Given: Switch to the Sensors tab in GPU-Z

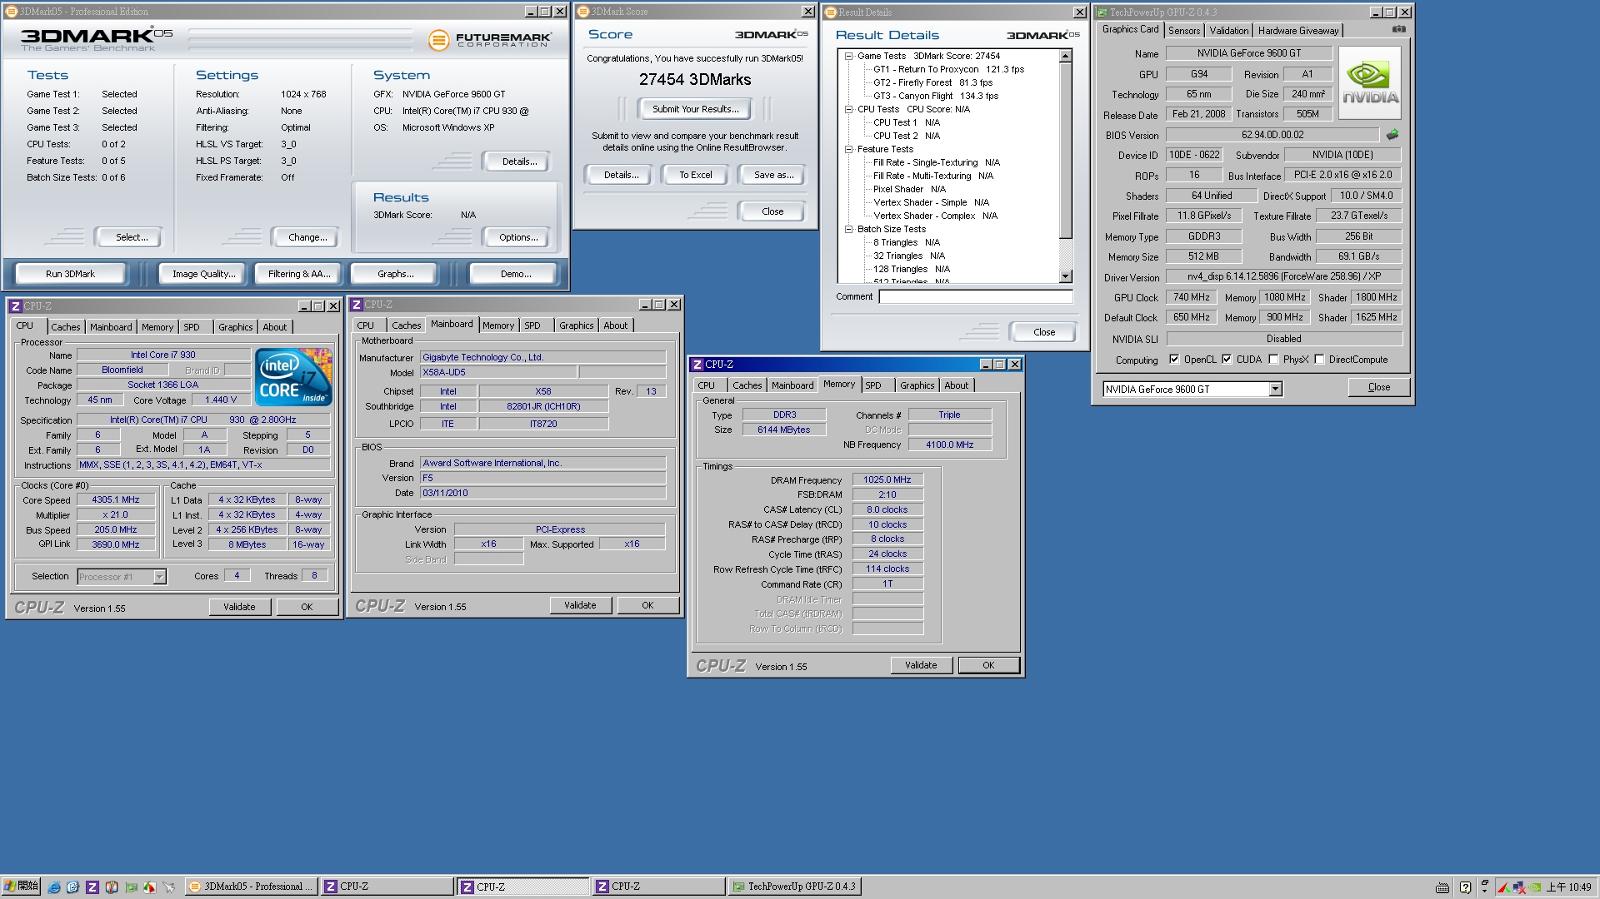Looking at the screenshot, I should coord(1184,31).
